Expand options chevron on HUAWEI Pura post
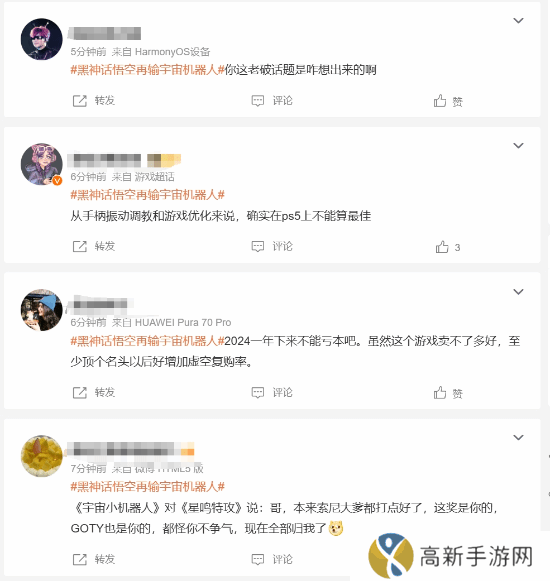Screen dimensions: 550x581 (x=518, y=292)
